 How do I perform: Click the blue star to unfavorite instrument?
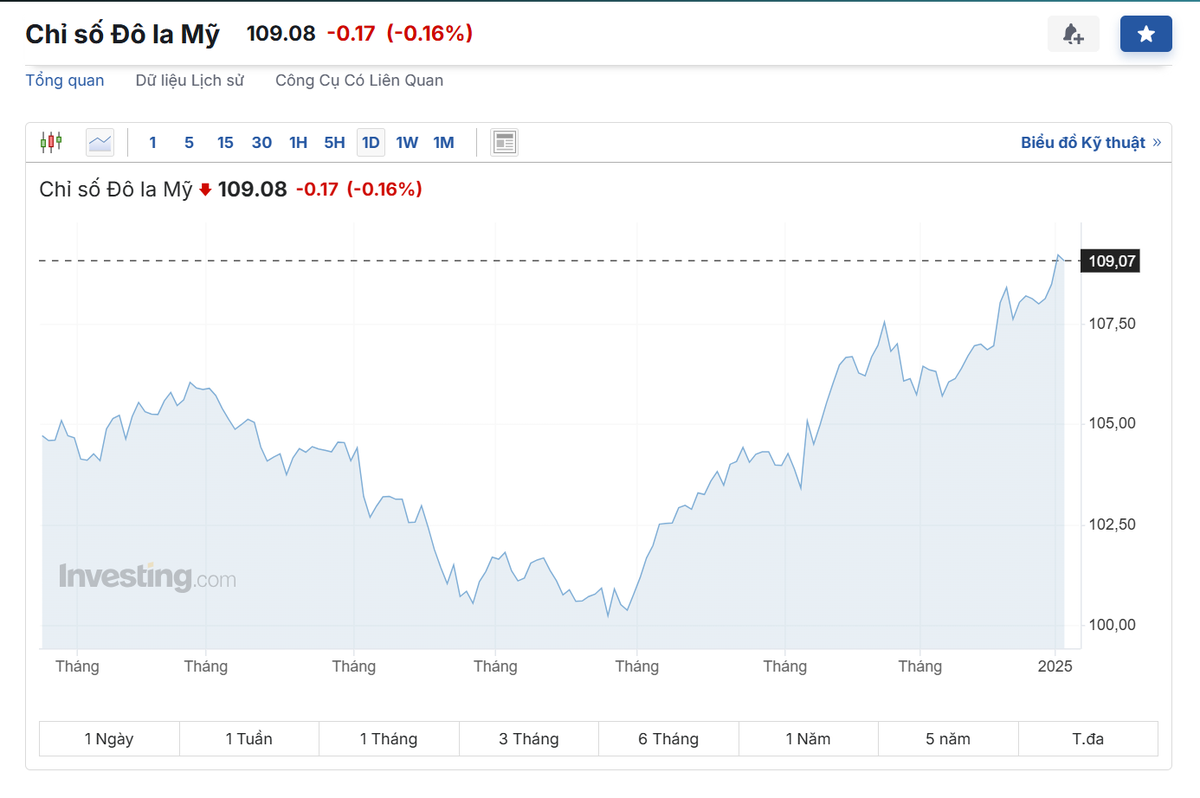(x=1146, y=33)
